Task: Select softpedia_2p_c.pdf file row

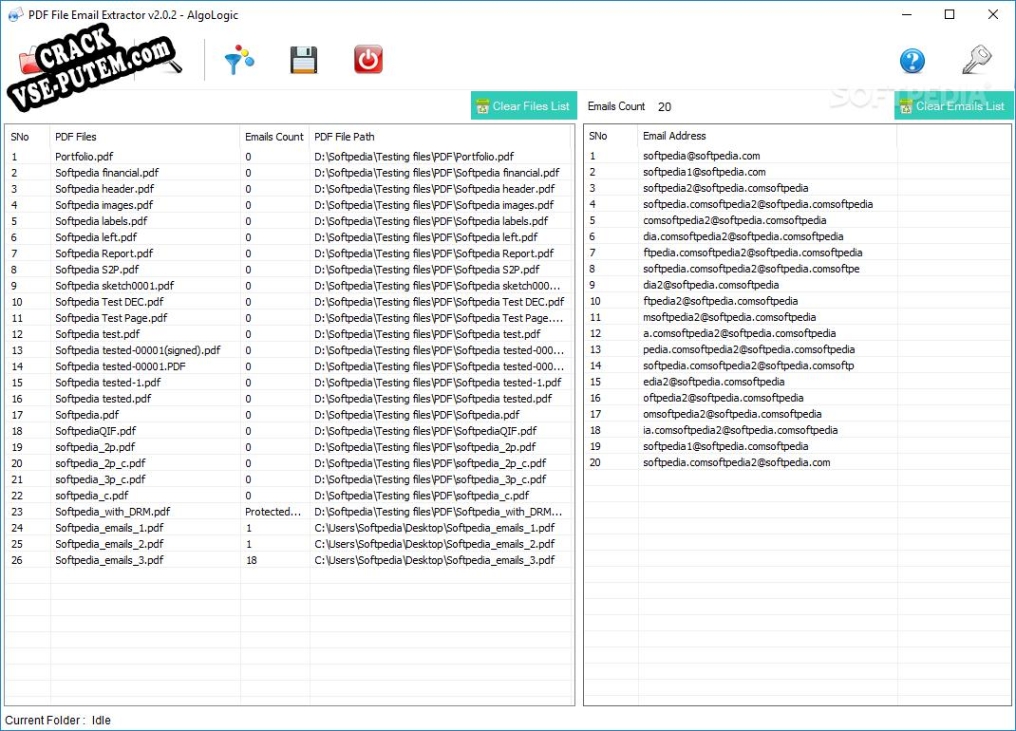Action: (289, 463)
